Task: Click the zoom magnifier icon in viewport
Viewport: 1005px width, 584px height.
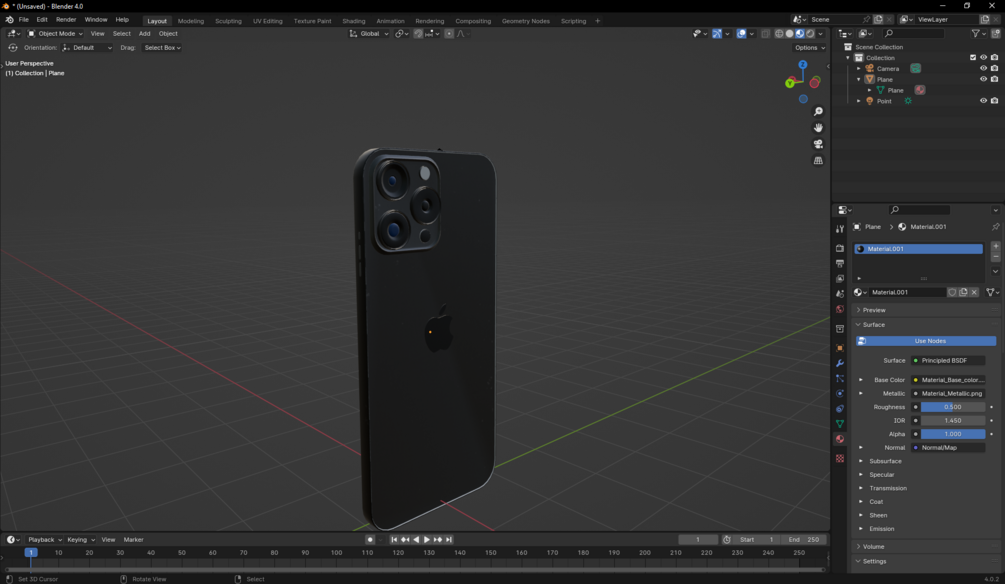Action: tap(818, 112)
